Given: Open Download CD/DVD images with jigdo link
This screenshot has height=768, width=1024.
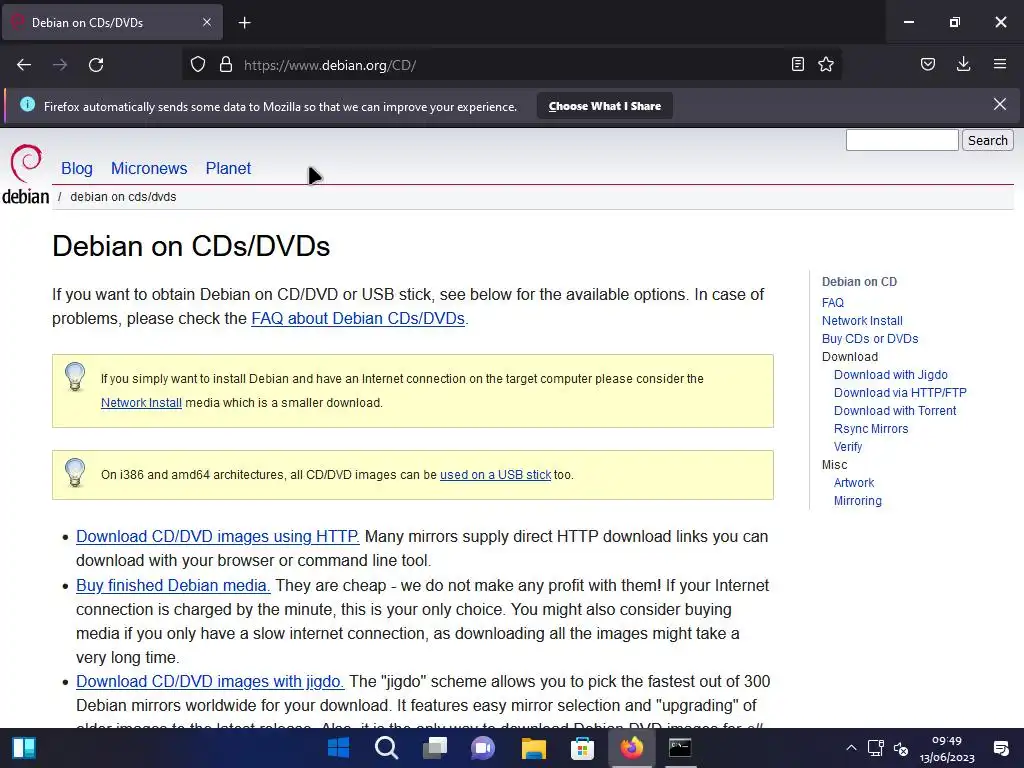Looking at the screenshot, I should (210, 681).
